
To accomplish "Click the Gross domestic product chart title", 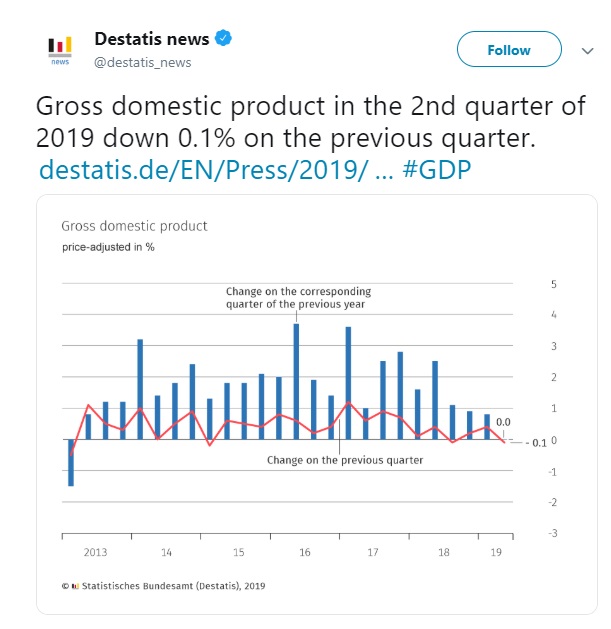I will [x=134, y=226].
